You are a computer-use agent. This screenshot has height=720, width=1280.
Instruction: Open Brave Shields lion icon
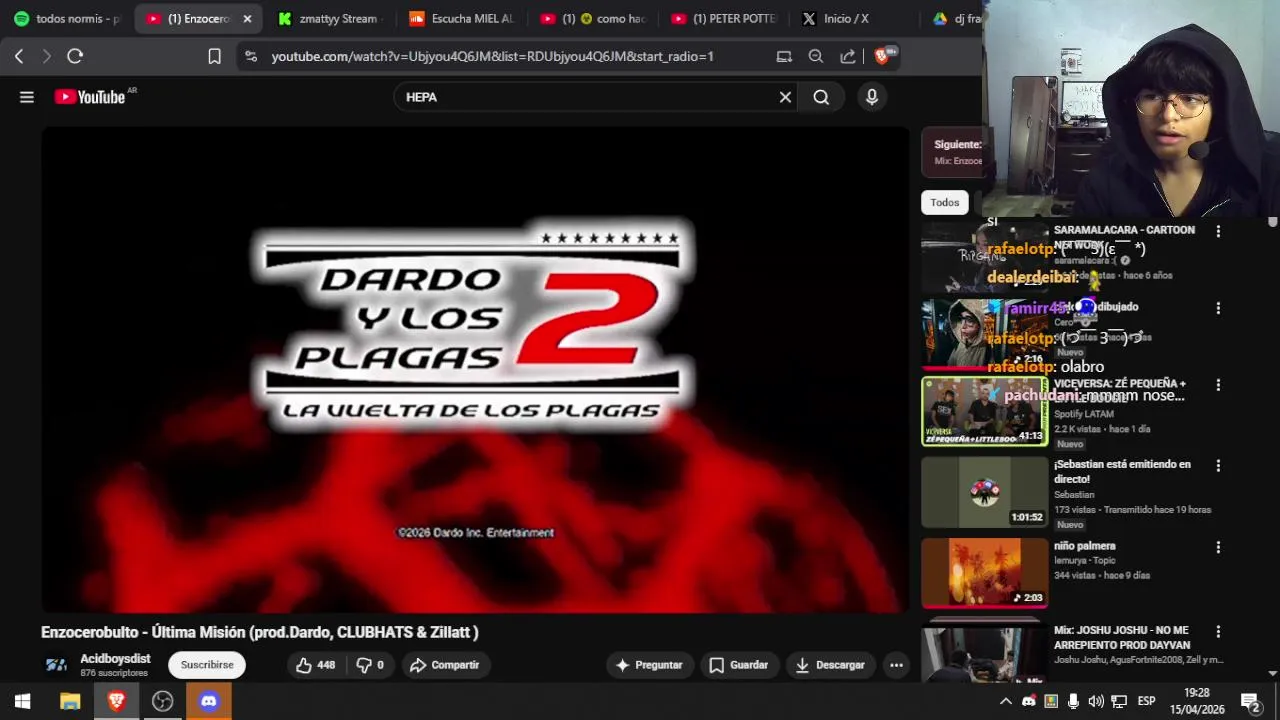tap(884, 56)
